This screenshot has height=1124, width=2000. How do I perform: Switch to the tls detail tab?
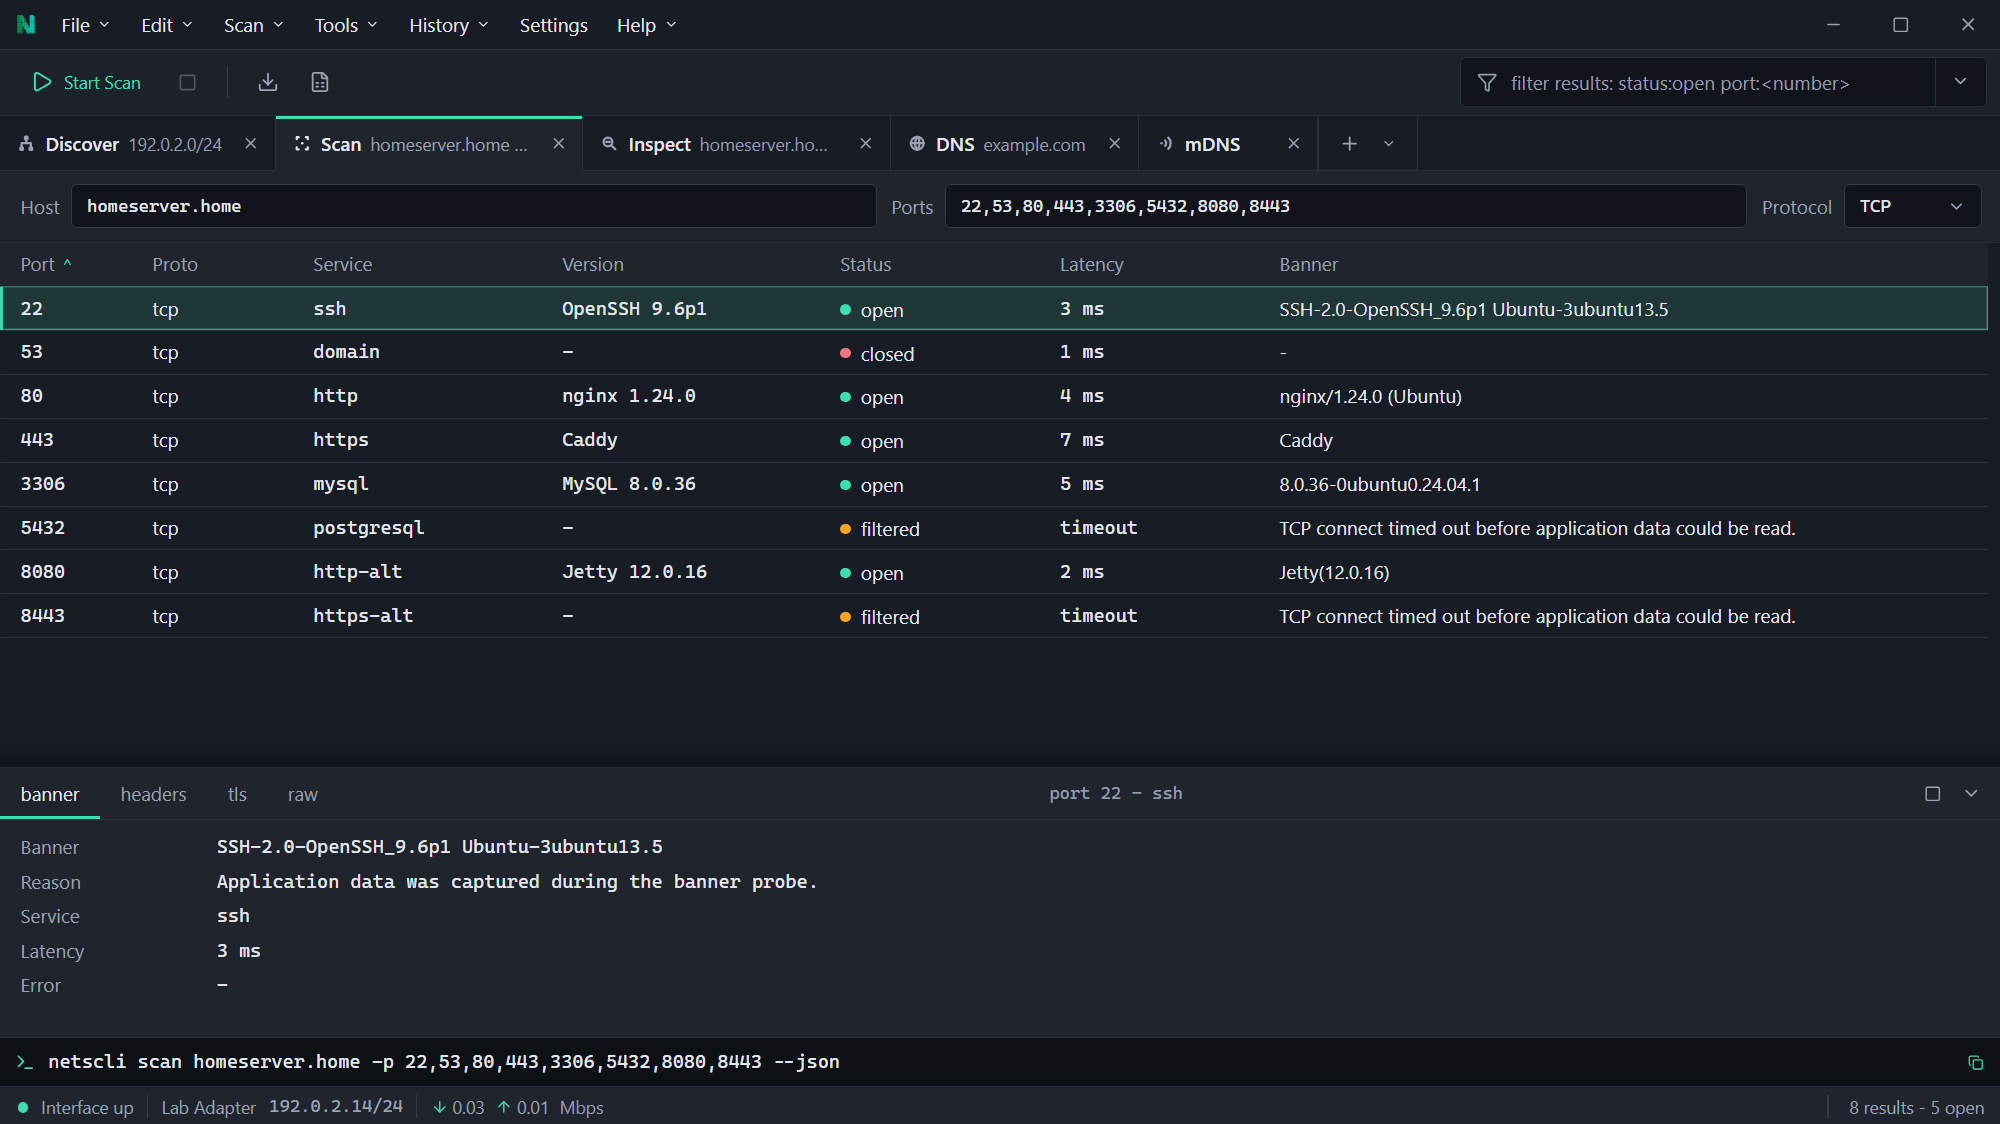(x=237, y=794)
